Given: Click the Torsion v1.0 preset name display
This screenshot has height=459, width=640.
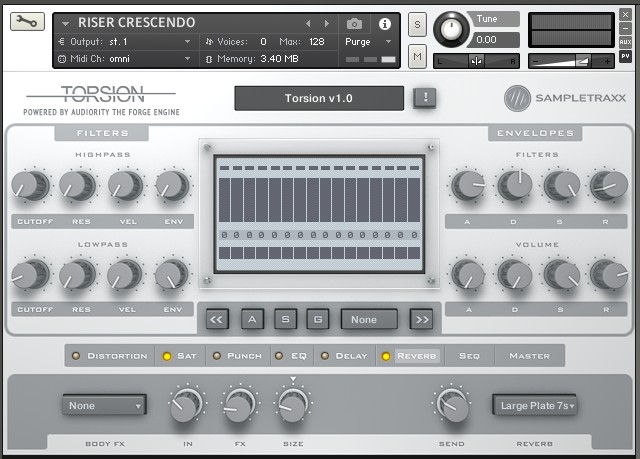Looking at the screenshot, I should (x=319, y=98).
